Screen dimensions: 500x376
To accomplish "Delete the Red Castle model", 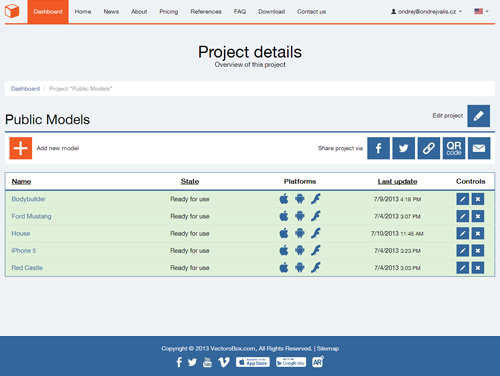I will pos(478,268).
